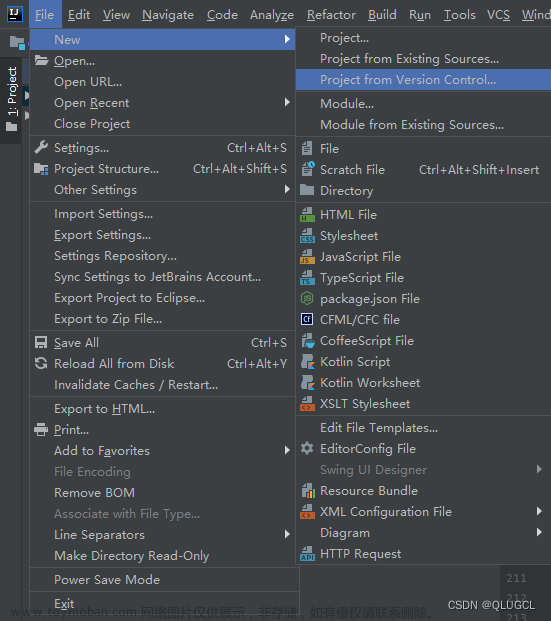Select Module from Existing Sources

tap(423, 125)
